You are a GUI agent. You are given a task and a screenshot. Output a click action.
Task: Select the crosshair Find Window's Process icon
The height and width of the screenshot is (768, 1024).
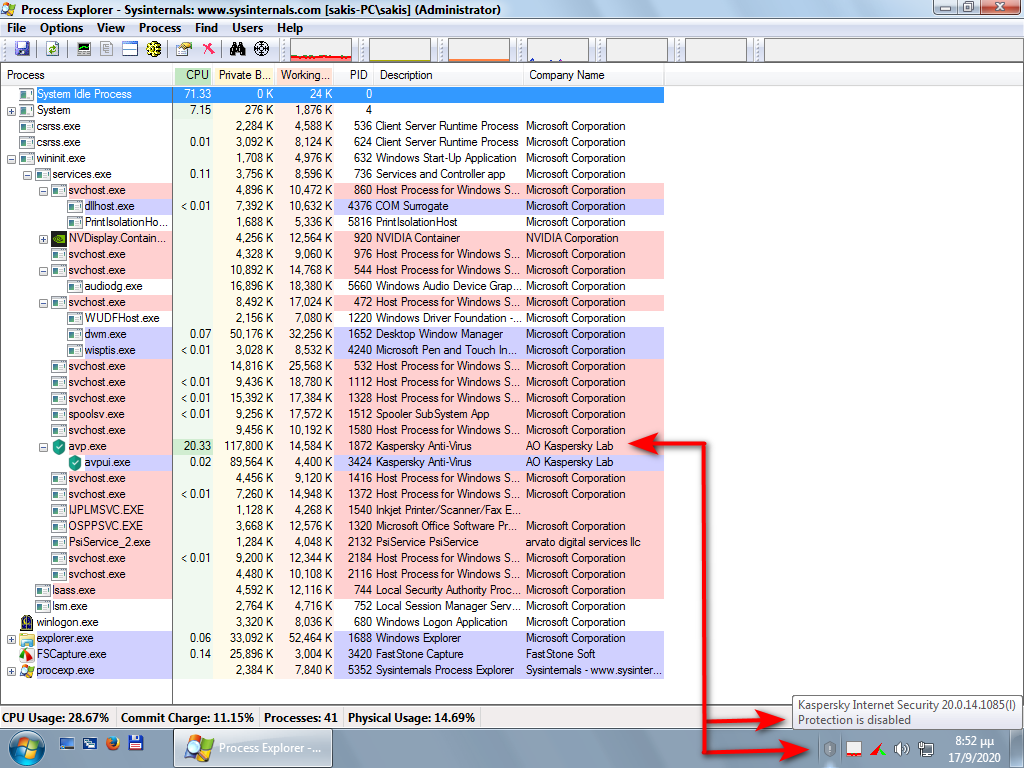[261, 49]
